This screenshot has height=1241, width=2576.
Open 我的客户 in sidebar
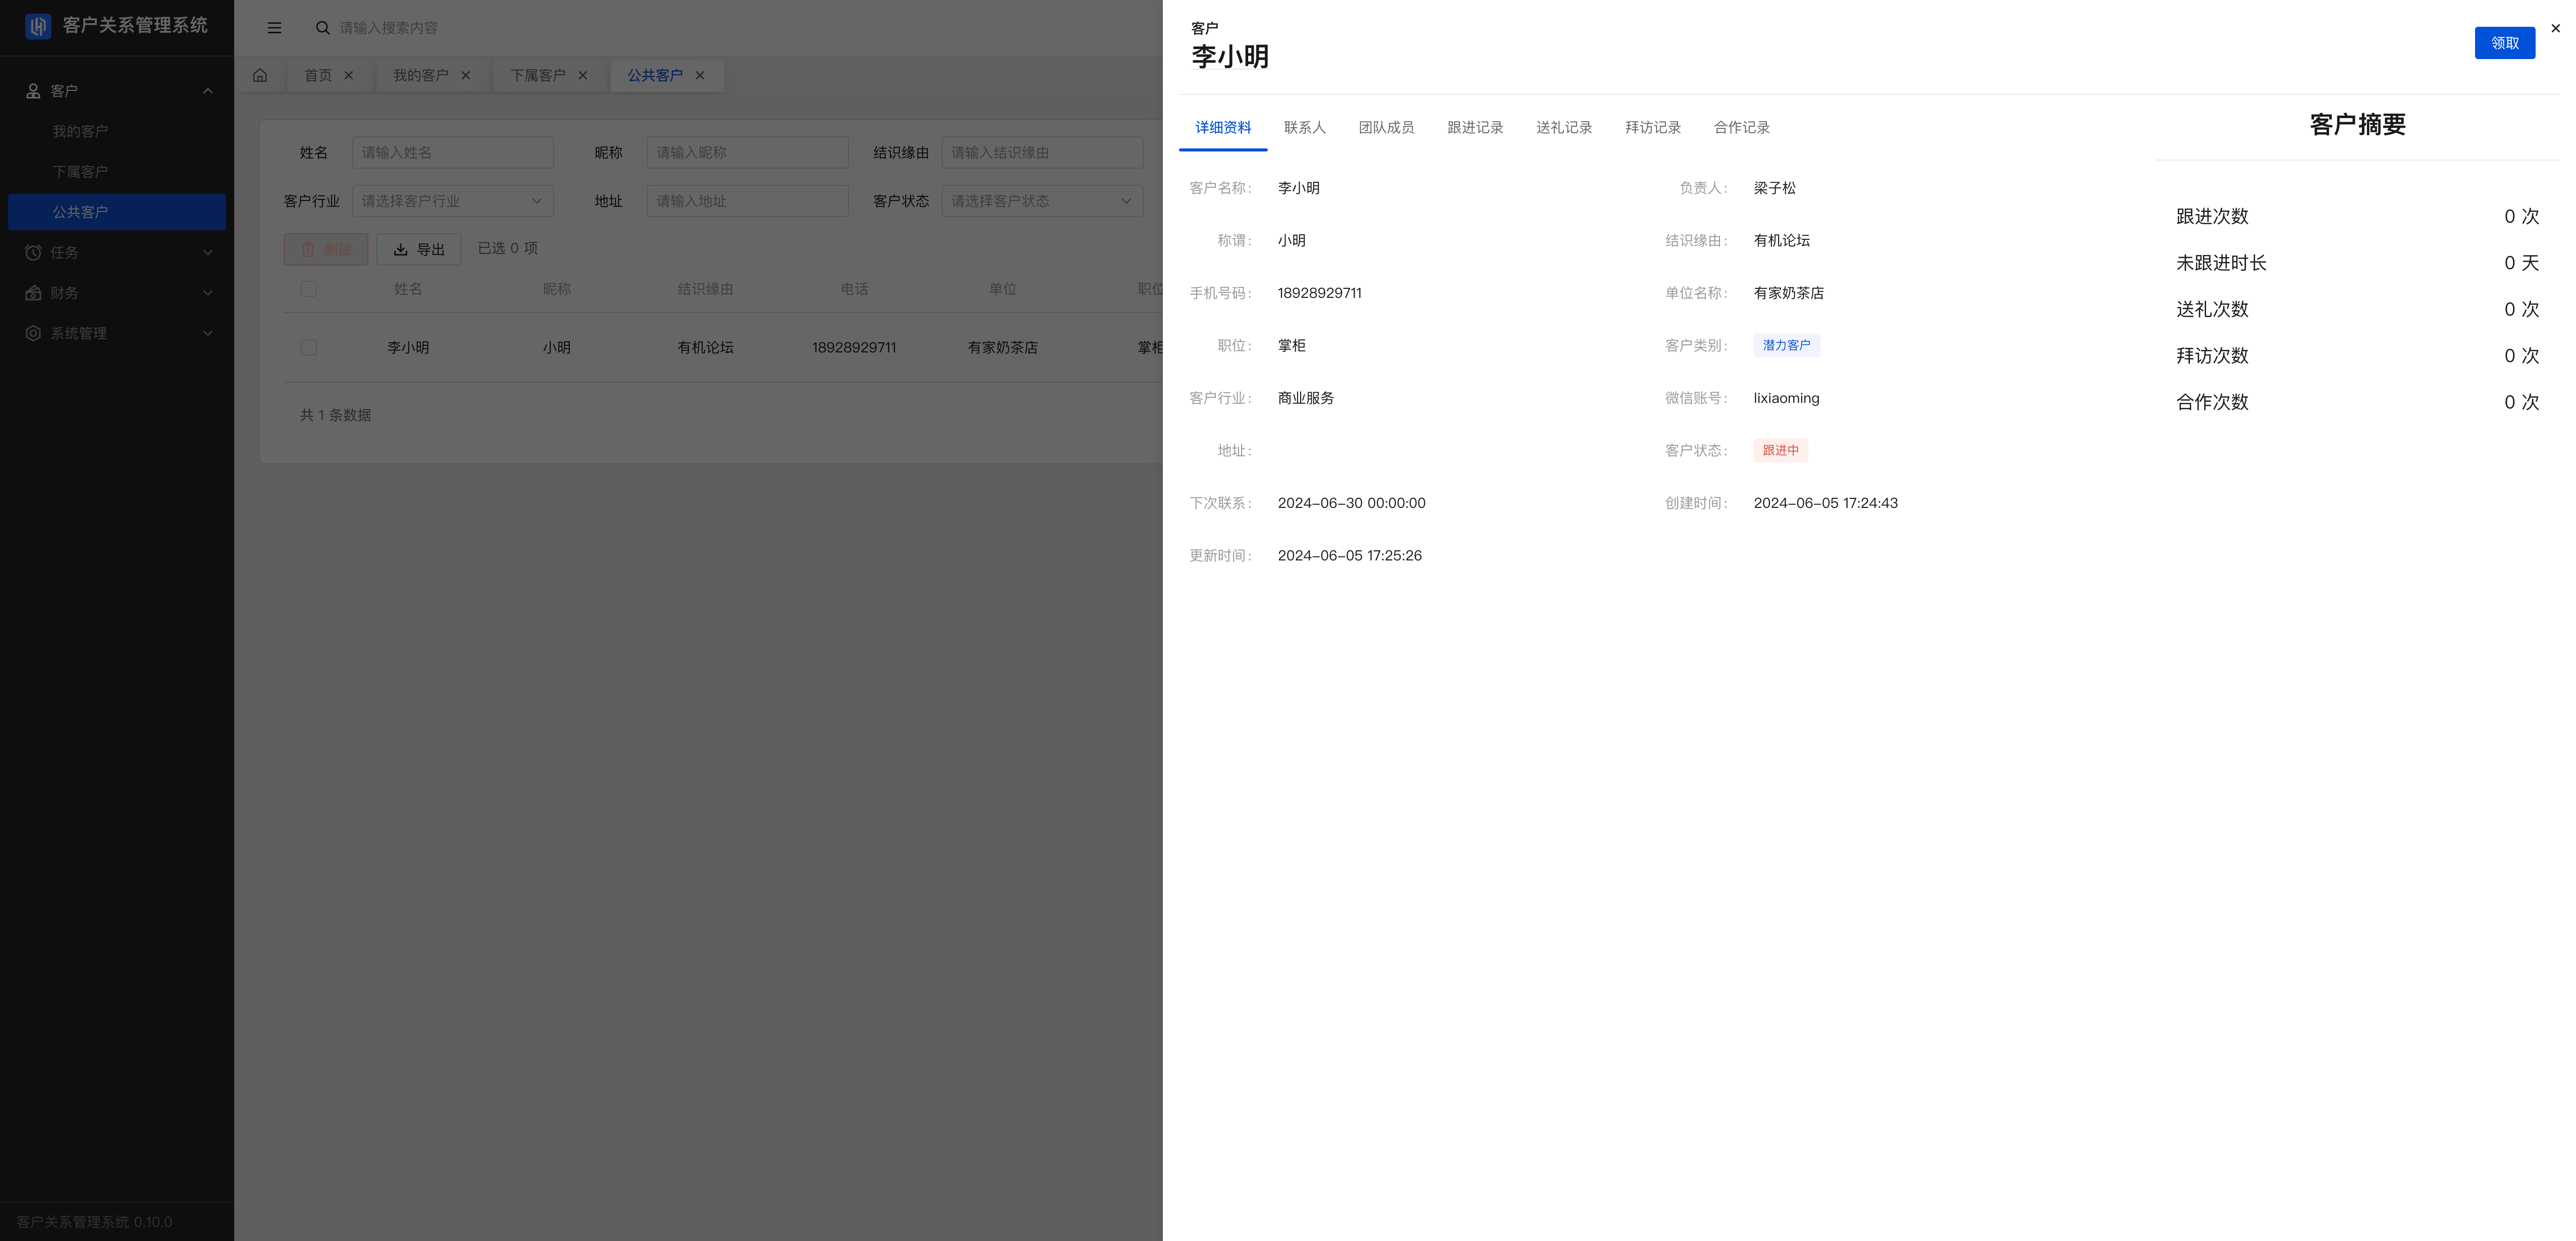(x=117, y=132)
